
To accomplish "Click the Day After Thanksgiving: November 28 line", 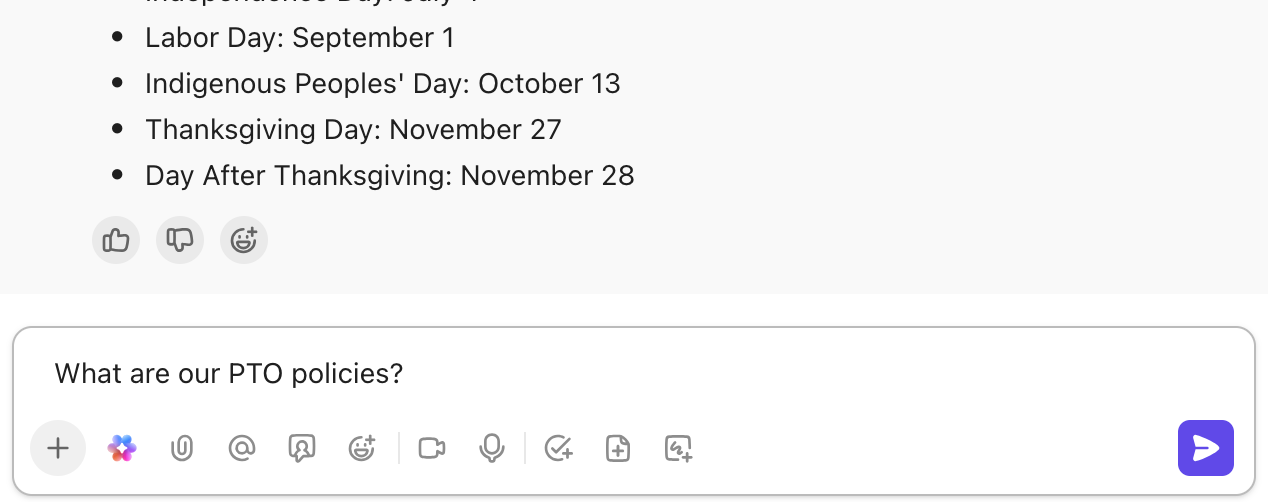I will [389, 176].
